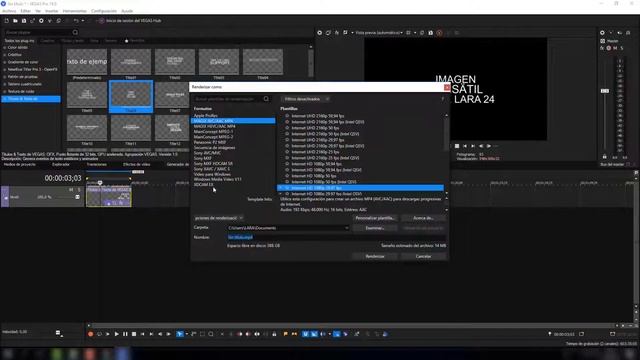Insert region with the orange region icon
Screen dimensions: 640x360
tap(294, 334)
